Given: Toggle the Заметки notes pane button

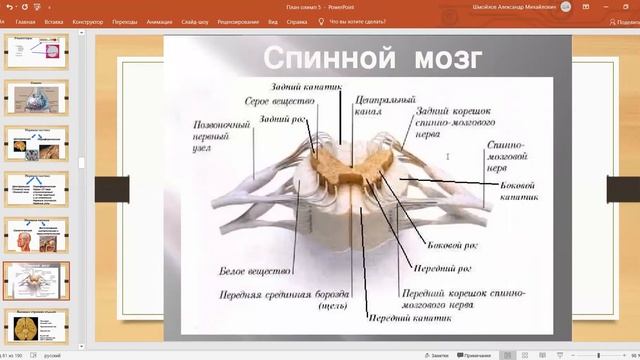Looking at the screenshot, I should (437, 356).
